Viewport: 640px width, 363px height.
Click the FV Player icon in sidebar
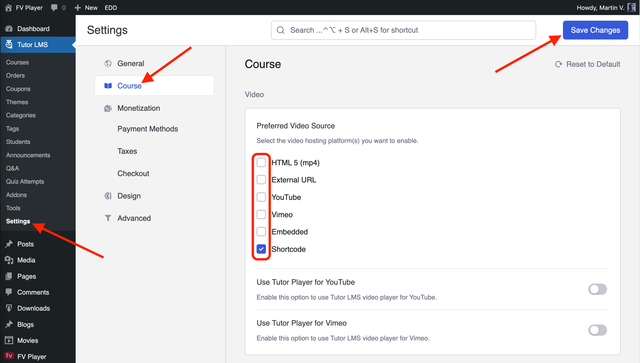(9, 356)
